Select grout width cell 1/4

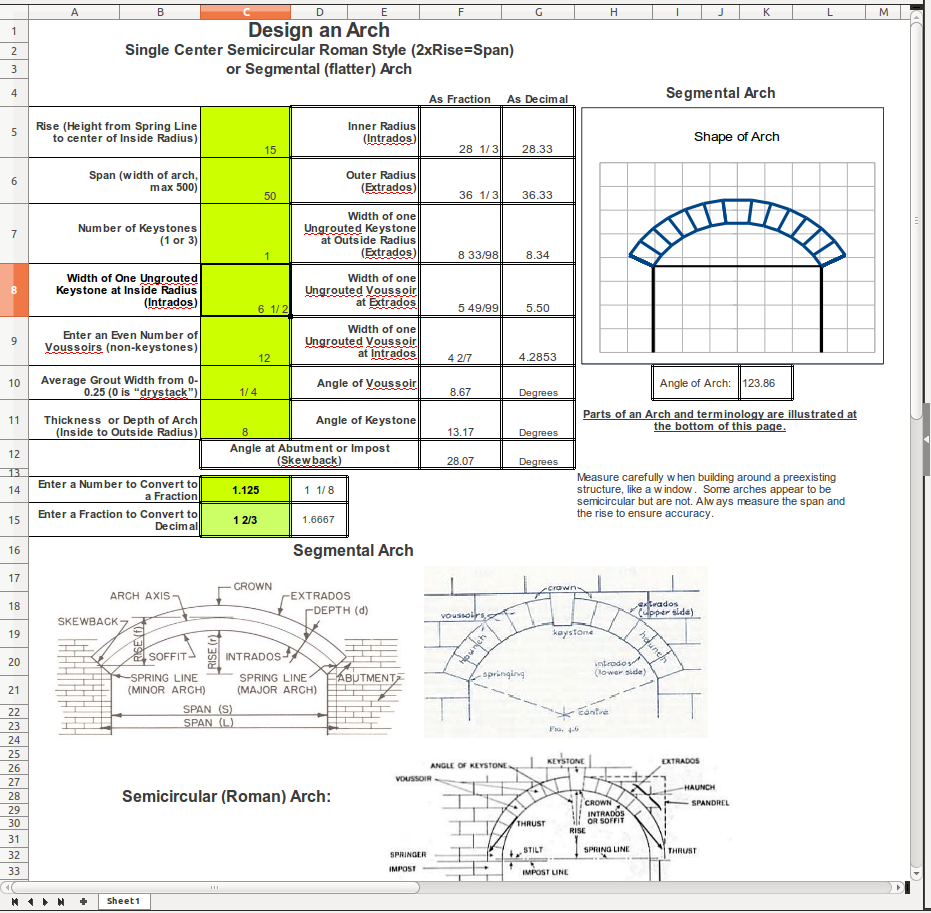(245, 383)
